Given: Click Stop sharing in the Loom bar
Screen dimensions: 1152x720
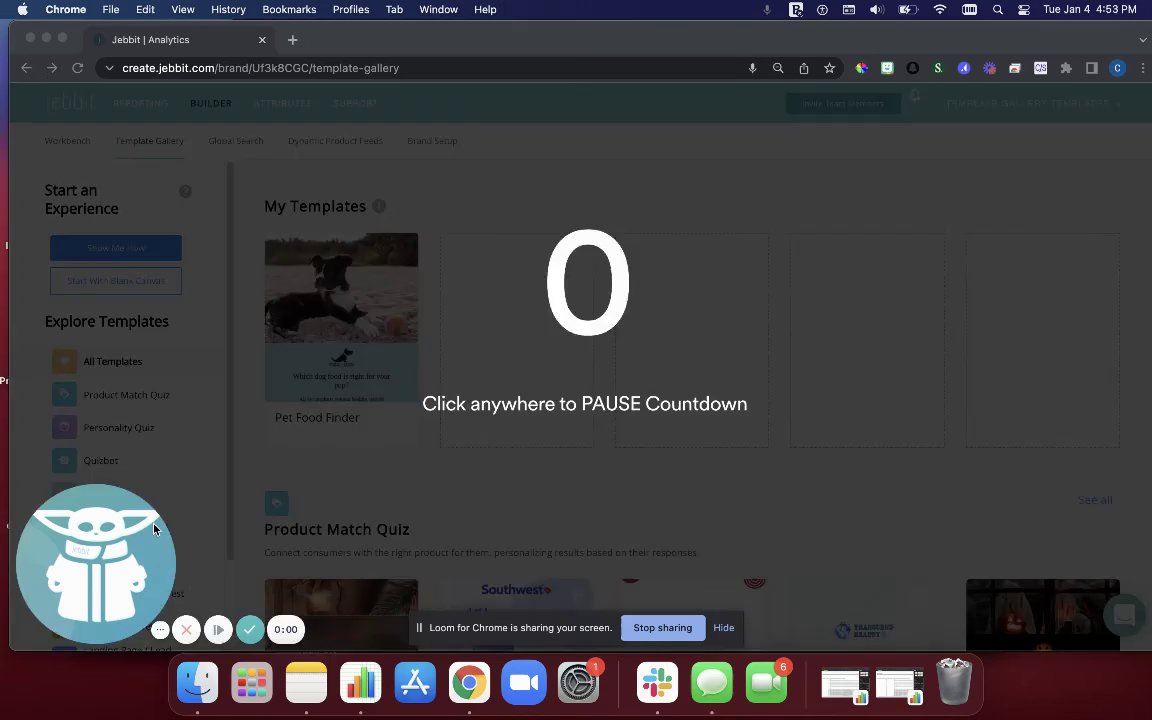Looking at the screenshot, I should click(663, 628).
